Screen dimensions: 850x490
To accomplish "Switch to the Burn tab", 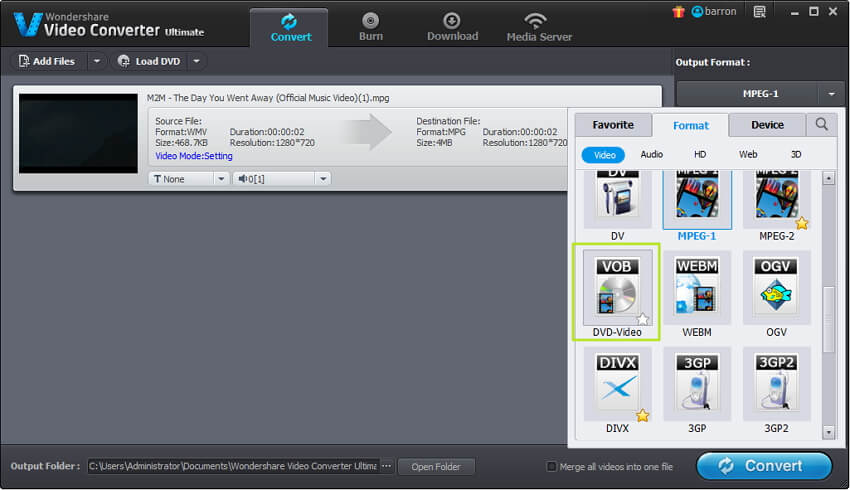I will (371, 28).
